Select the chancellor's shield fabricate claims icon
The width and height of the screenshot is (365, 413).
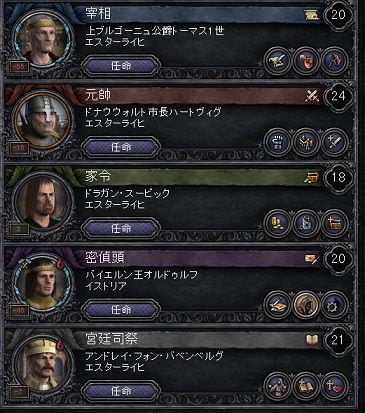(305, 61)
